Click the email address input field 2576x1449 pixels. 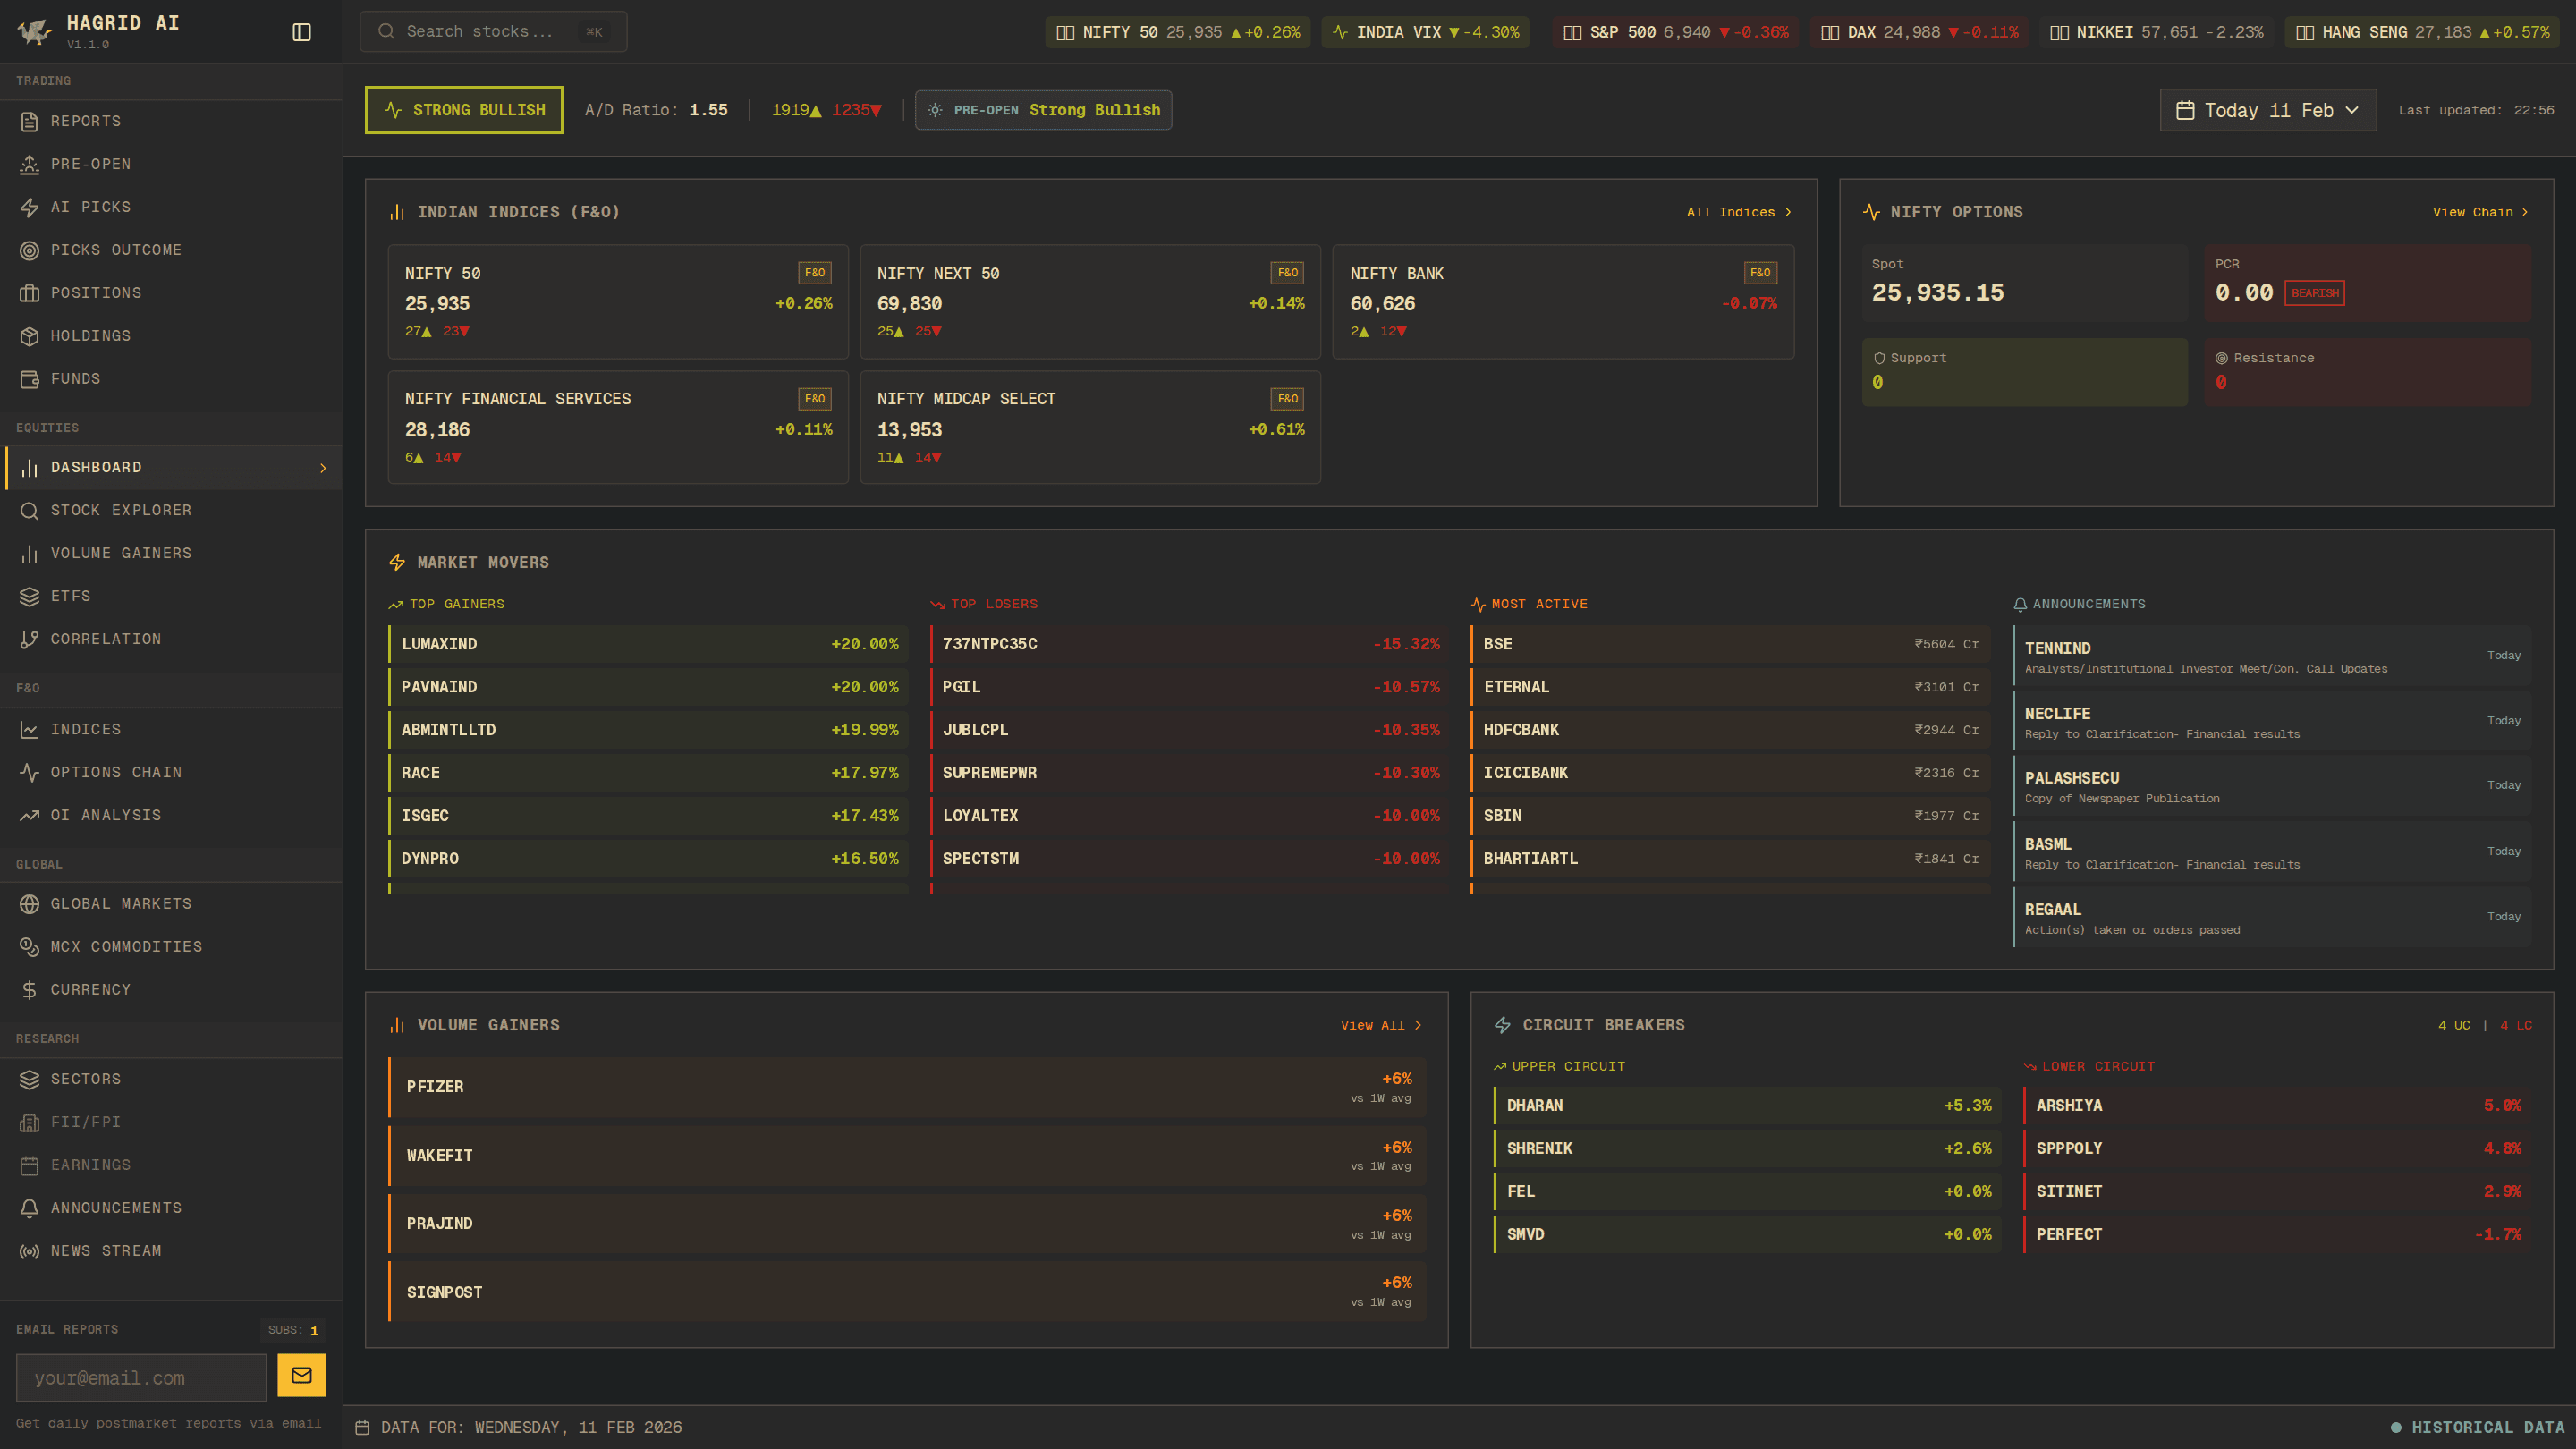140,1377
